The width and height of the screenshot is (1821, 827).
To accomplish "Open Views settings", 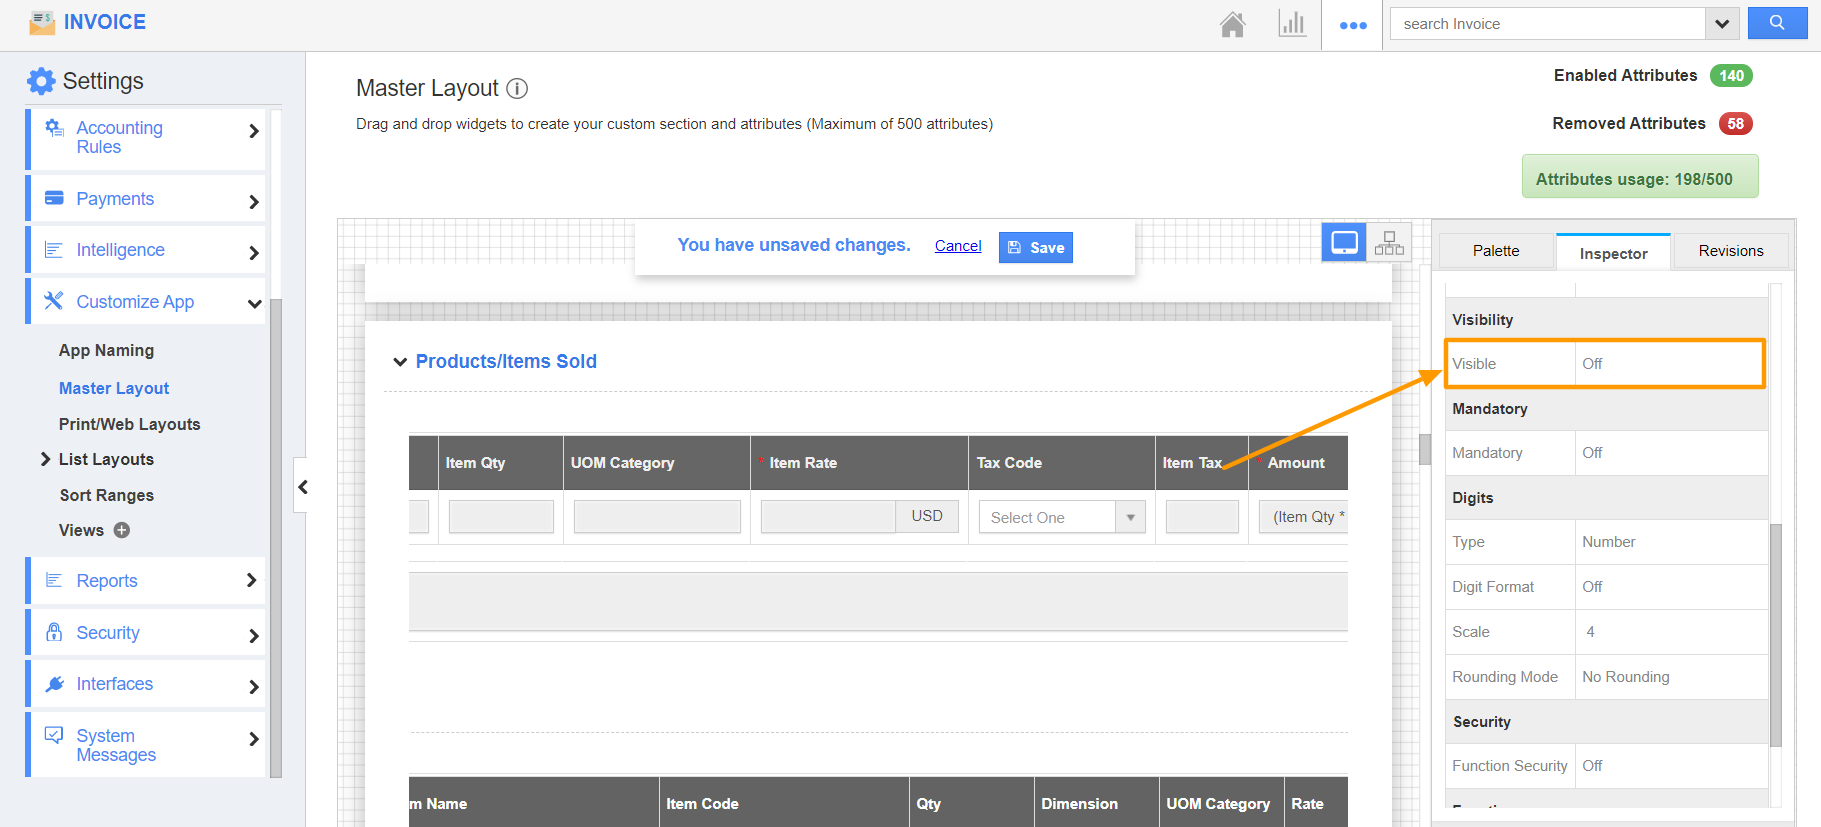I will tap(81, 530).
